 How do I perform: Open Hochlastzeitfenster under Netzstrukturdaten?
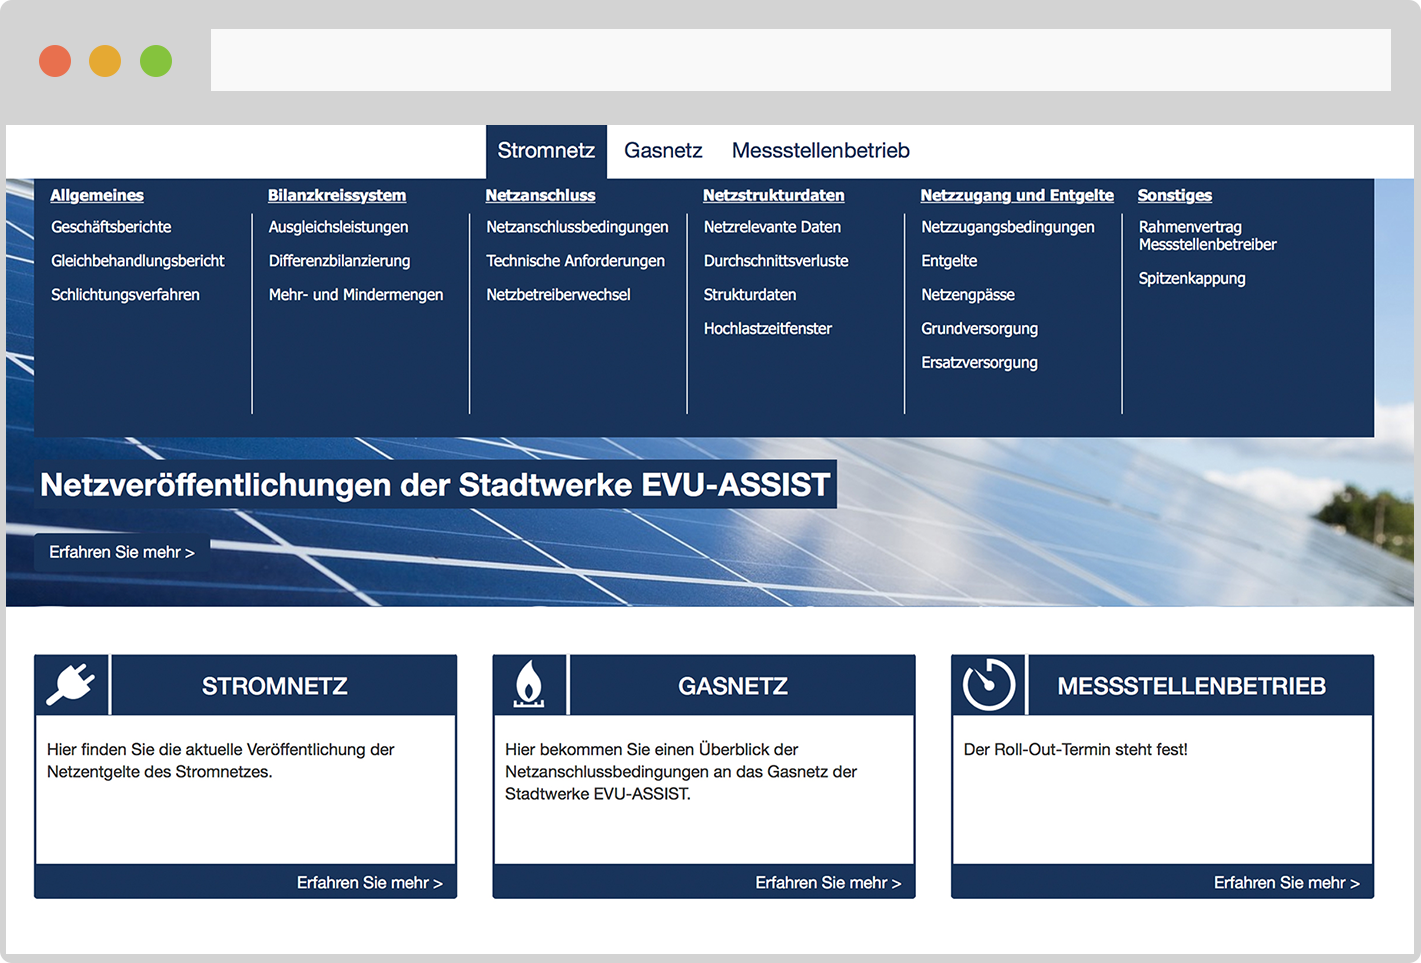[x=767, y=329]
